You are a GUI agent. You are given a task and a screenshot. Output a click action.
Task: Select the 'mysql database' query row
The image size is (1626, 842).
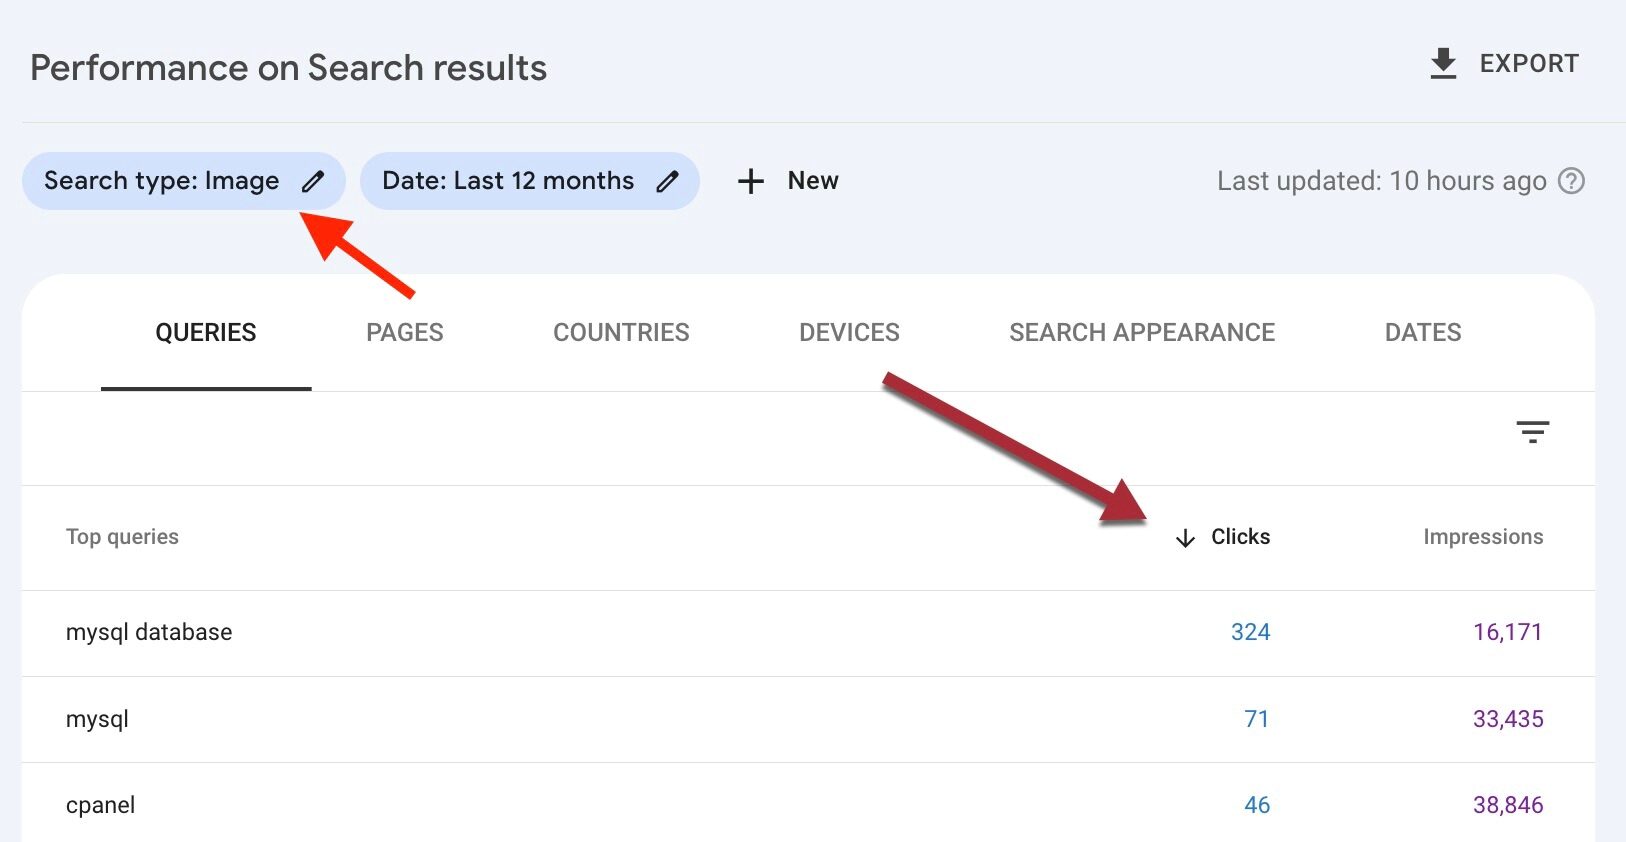(149, 632)
